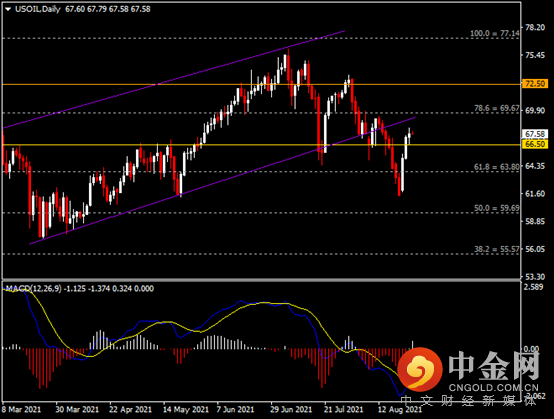Click the Fibonacci label 38.2 = 55.57
Viewport: 554px width, 419px height.
497,249
